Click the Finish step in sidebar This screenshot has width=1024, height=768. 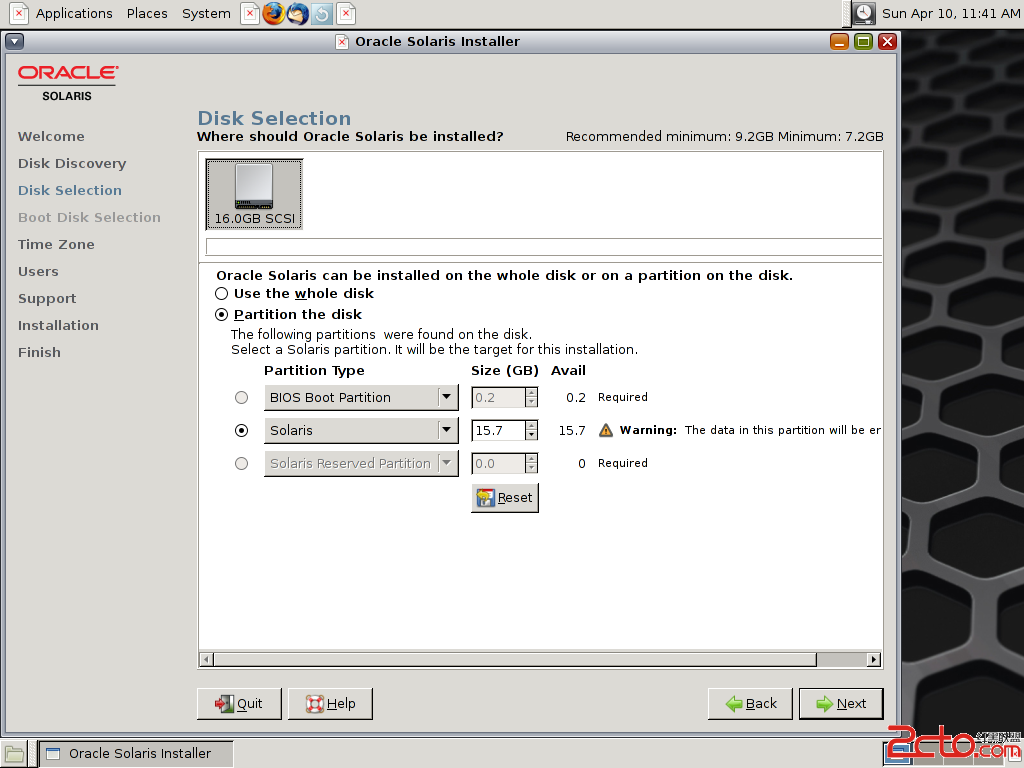click(39, 353)
